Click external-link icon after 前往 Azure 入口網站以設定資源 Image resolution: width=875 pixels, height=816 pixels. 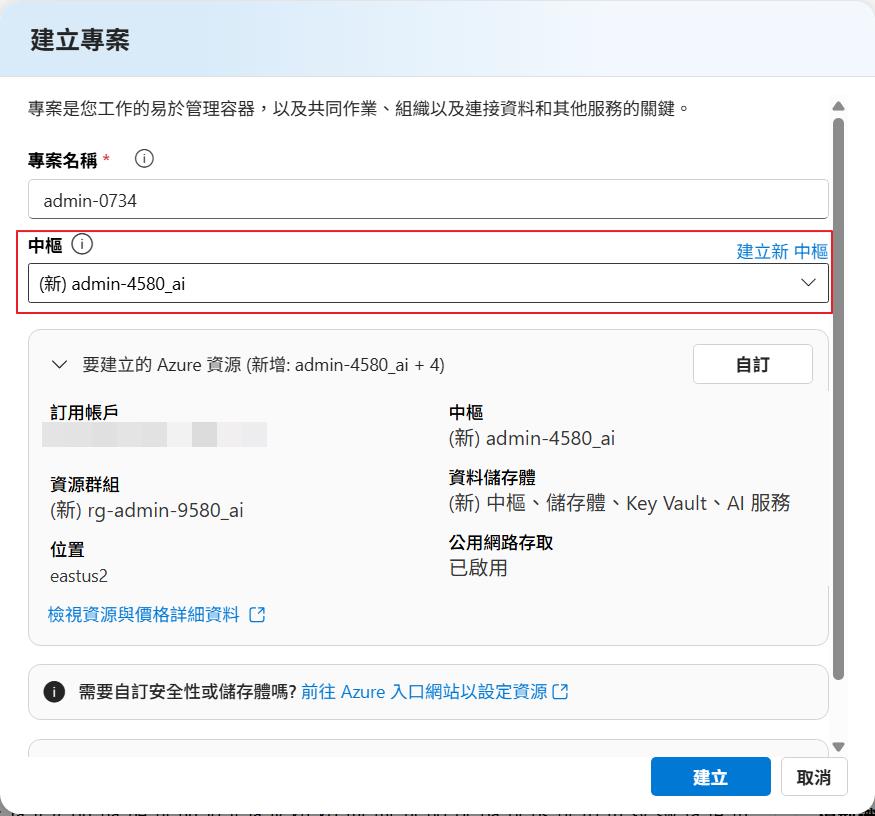click(561, 691)
